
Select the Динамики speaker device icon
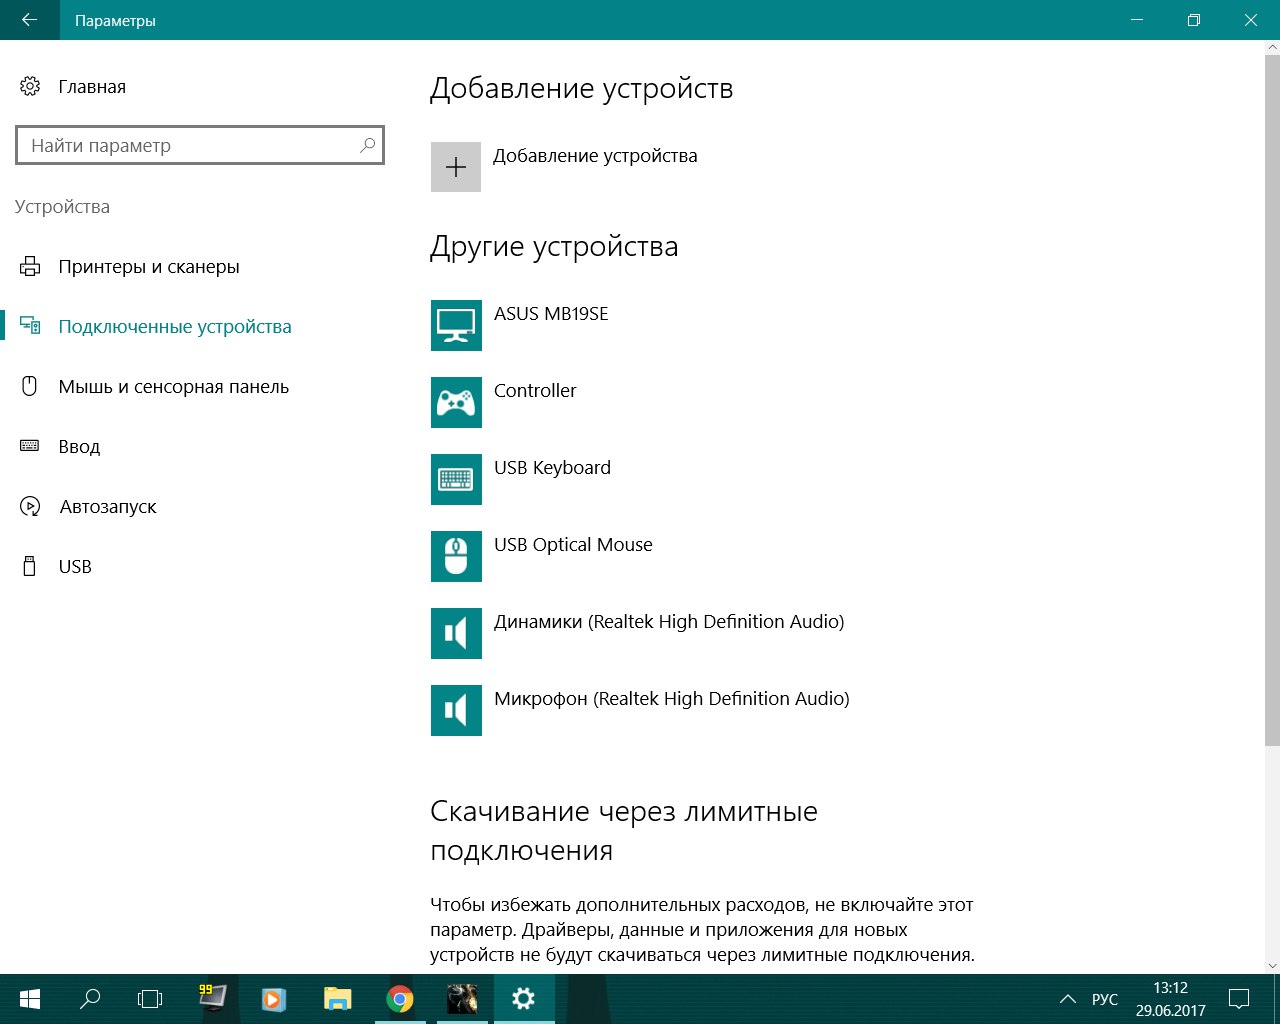pyautogui.click(x=456, y=633)
